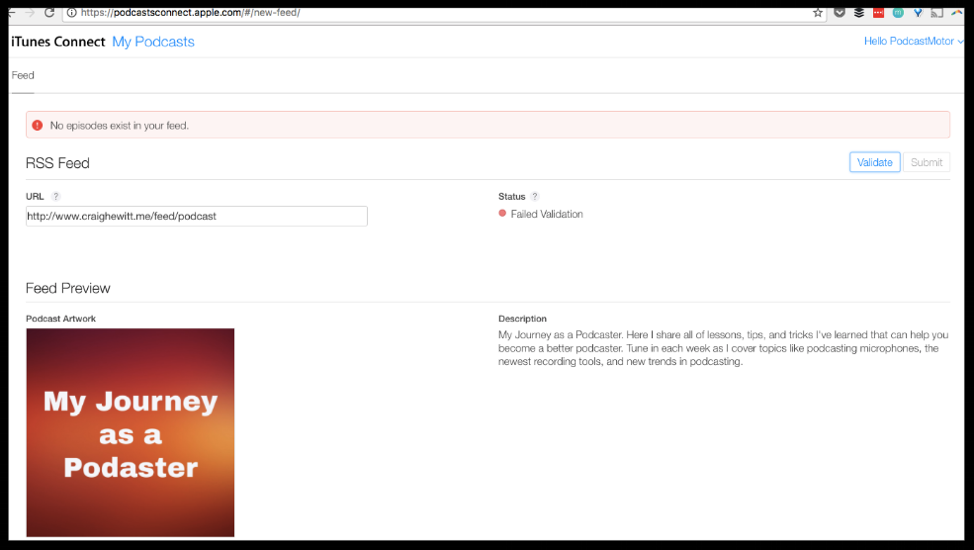Click the teal round 'm' extension icon
Screen dimensions: 974x550
[x=898, y=12]
